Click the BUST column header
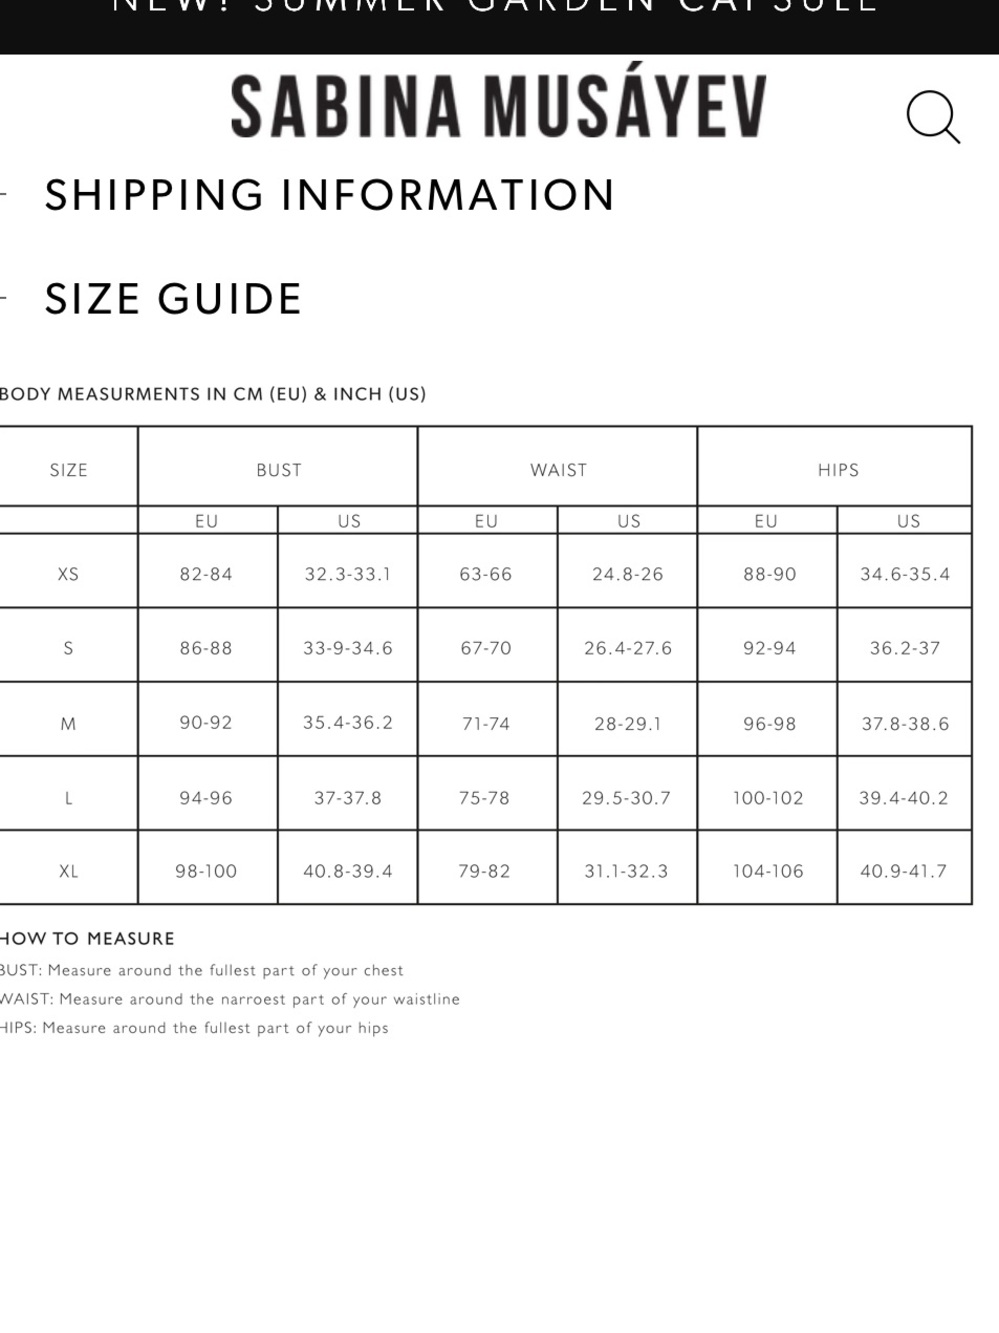Viewport: 999px width, 1333px height. click(x=278, y=470)
